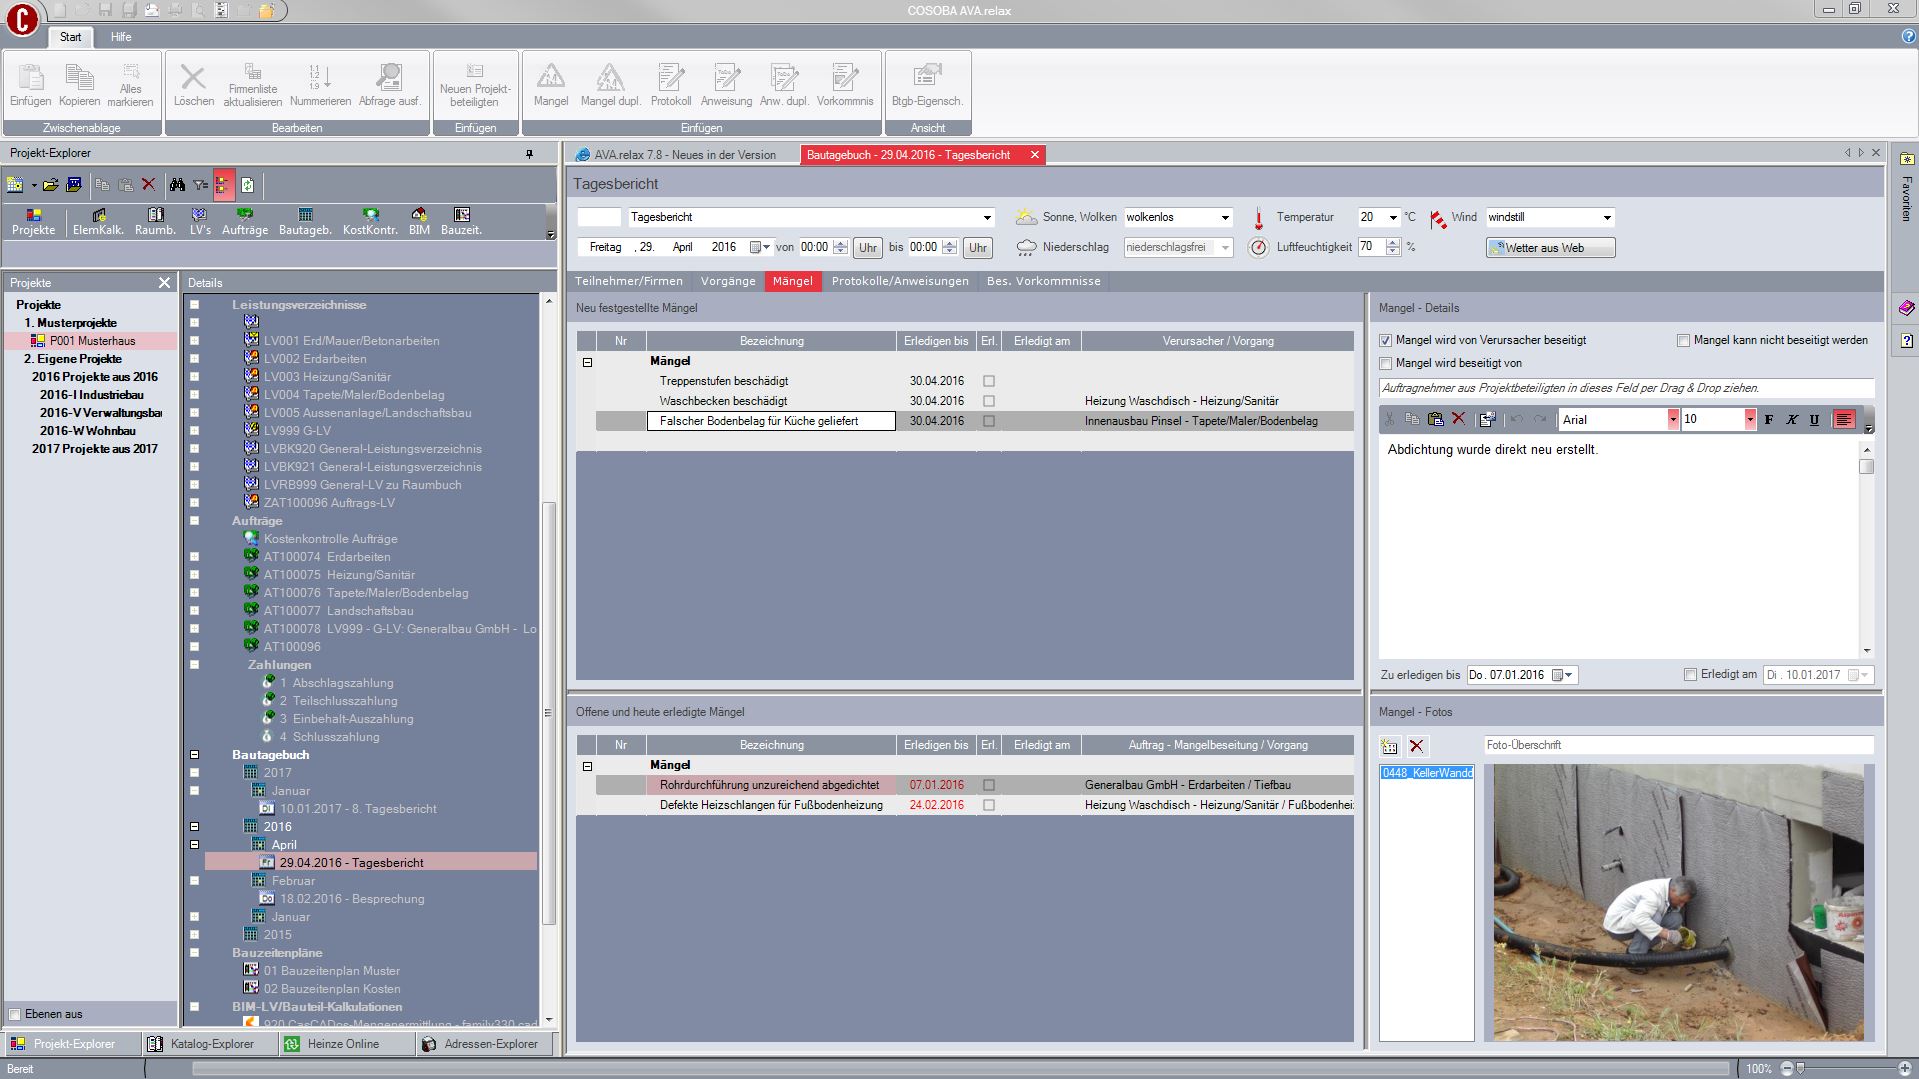Click the BIM module icon

[419, 221]
